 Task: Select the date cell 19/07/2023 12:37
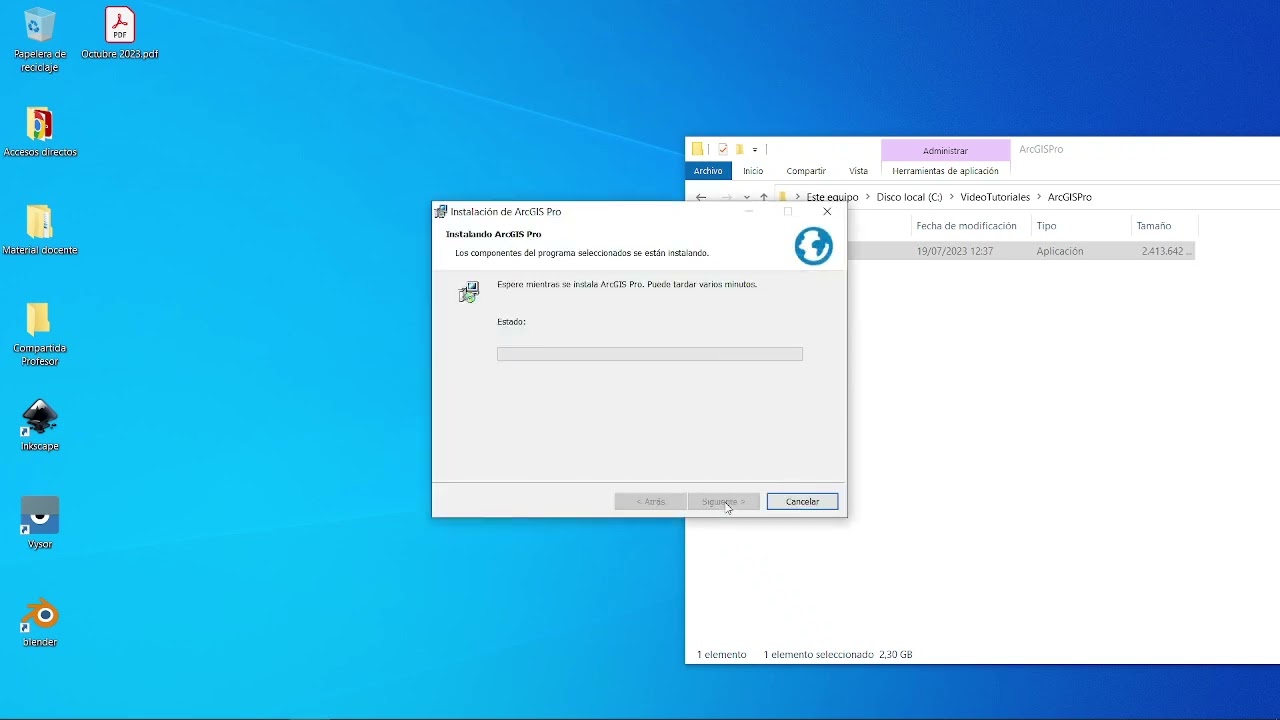(955, 251)
